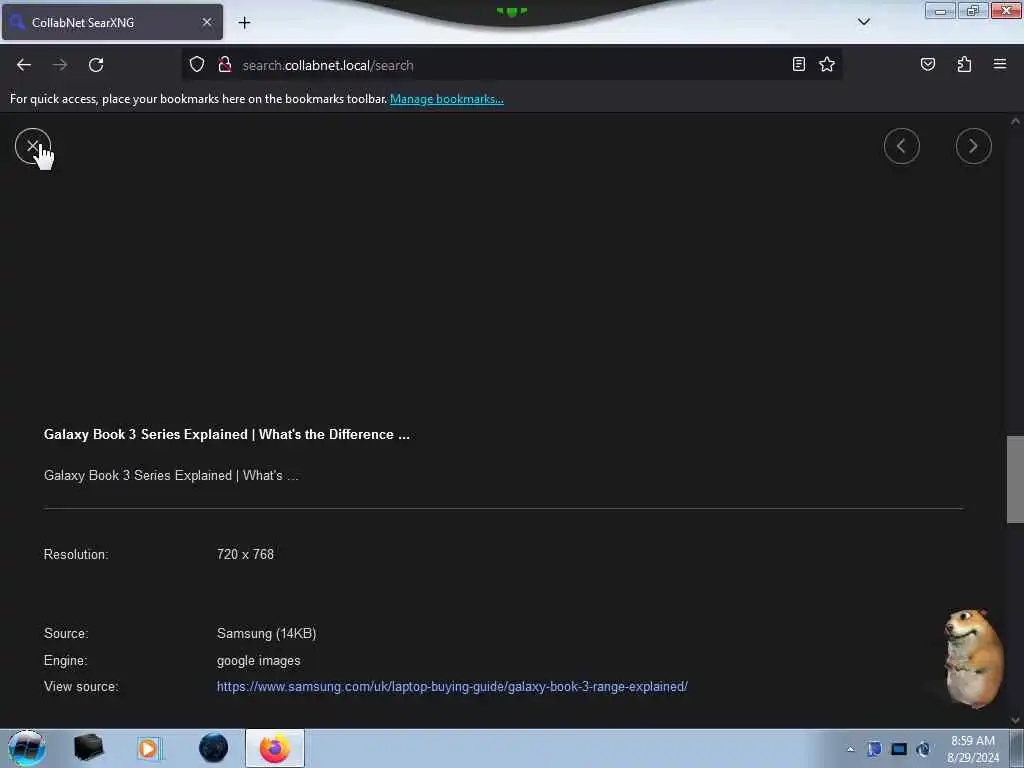This screenshot has height=768, width=1024.
Task: Bookmark this page with the star
Action: point(827,64)
